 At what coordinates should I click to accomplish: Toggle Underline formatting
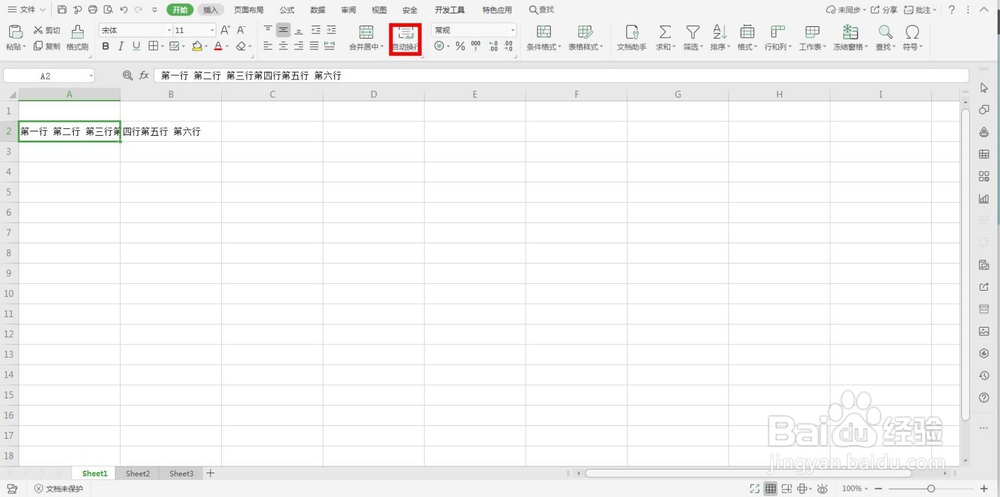point(136,46)
